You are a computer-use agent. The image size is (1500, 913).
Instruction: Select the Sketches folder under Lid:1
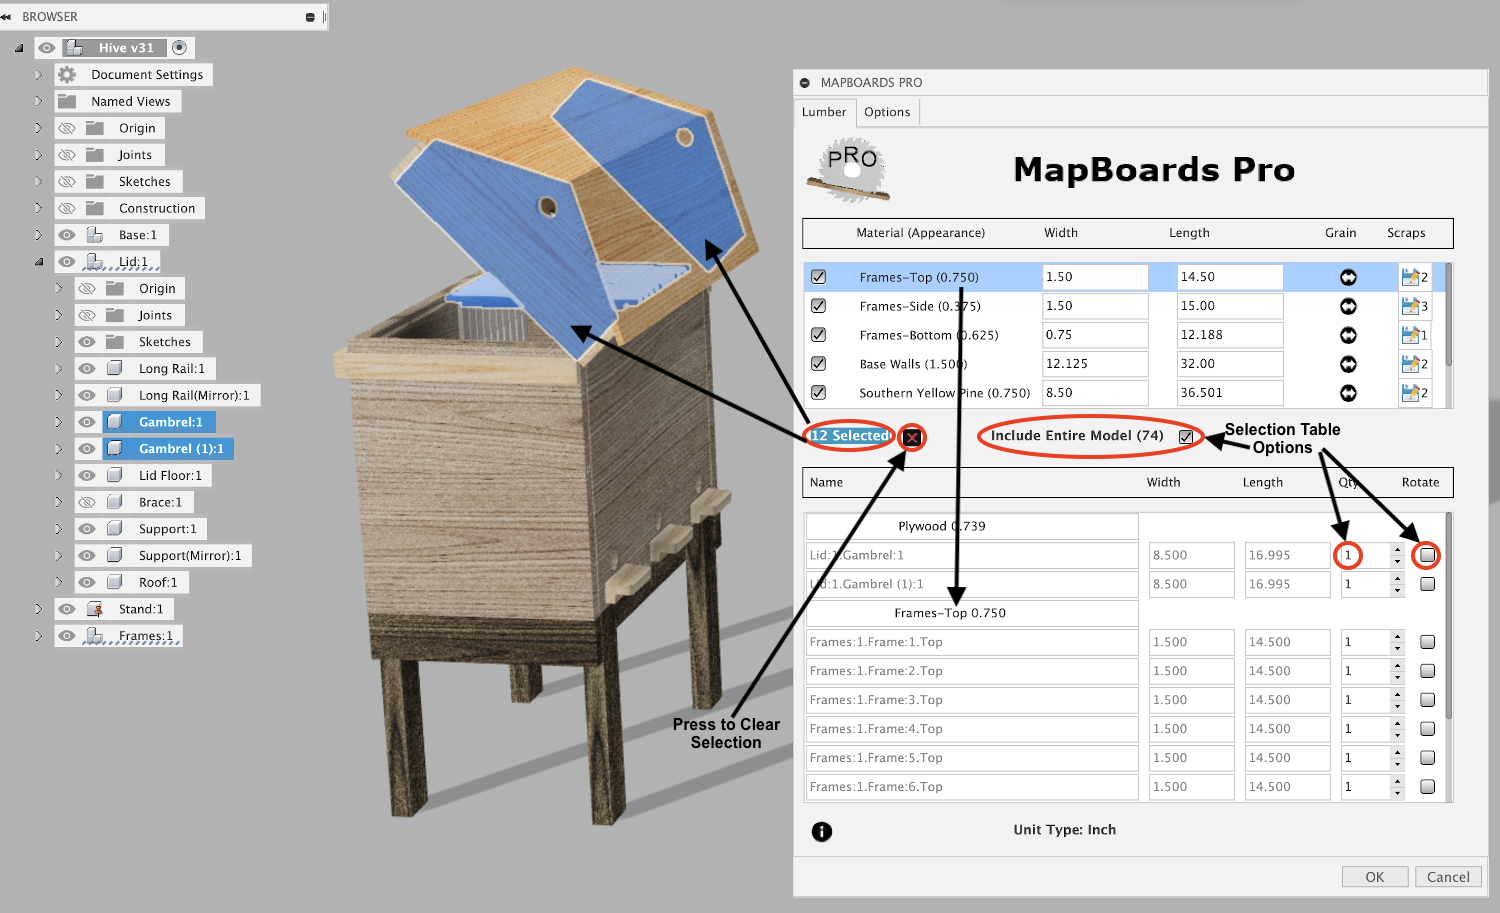pyautogui.click(x=164, y=342)
